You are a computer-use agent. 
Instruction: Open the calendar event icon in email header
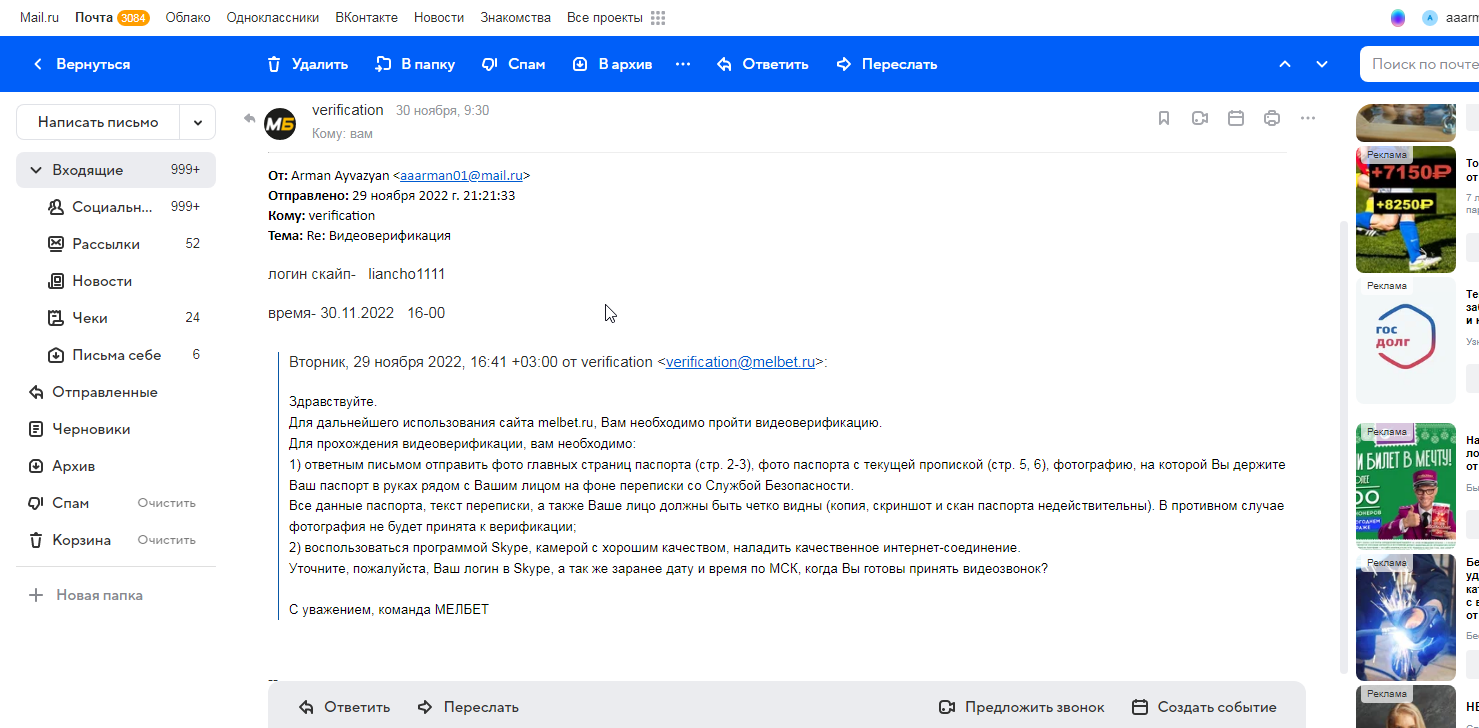1236,118
